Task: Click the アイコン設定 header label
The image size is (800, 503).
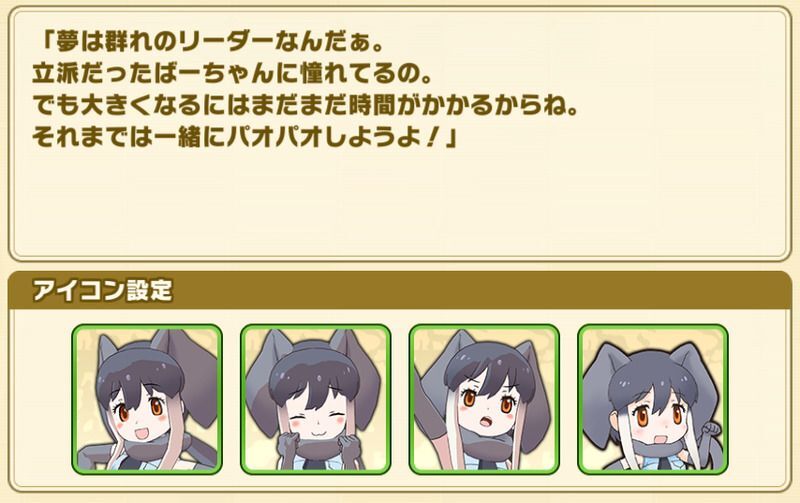Action: coord(103,291)
